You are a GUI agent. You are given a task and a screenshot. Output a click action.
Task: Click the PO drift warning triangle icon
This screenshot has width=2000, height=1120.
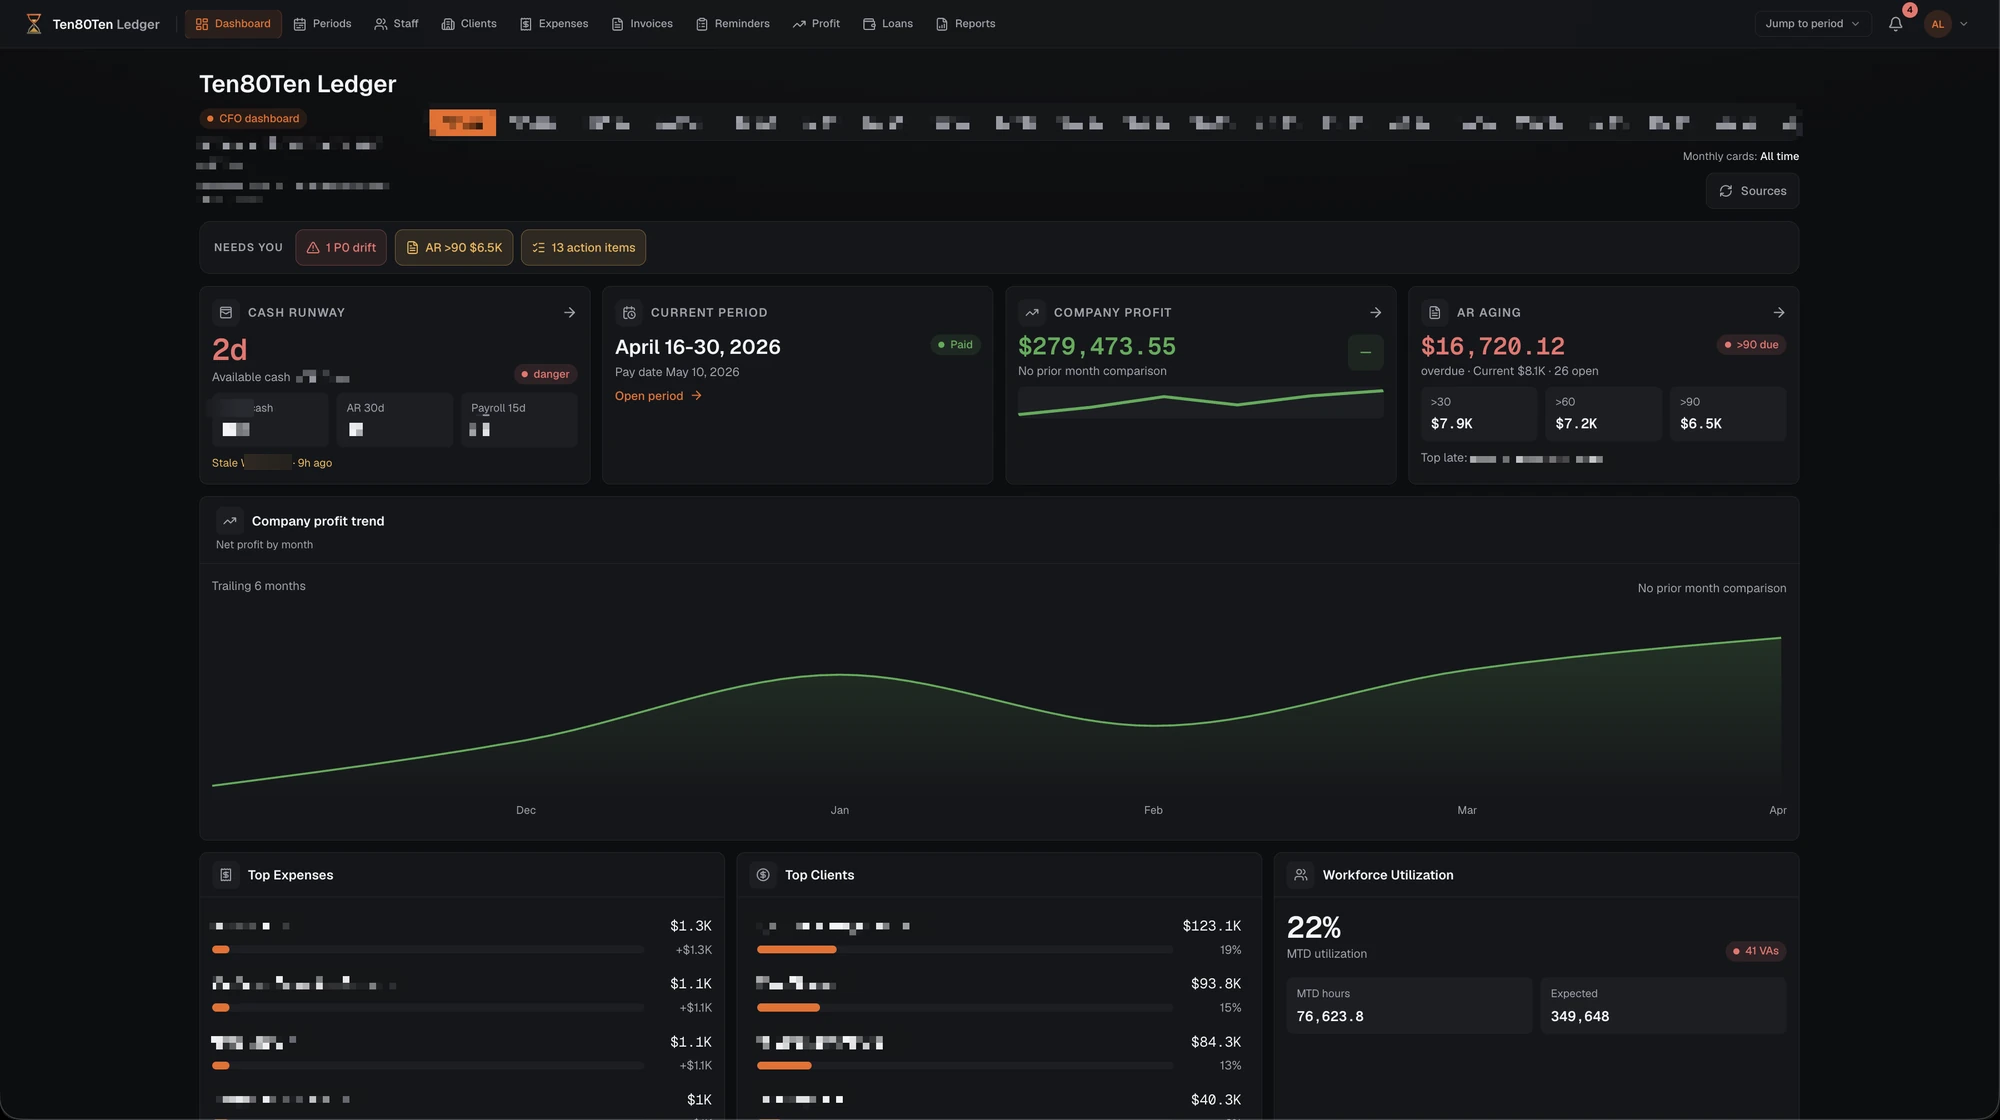[313, 248]
